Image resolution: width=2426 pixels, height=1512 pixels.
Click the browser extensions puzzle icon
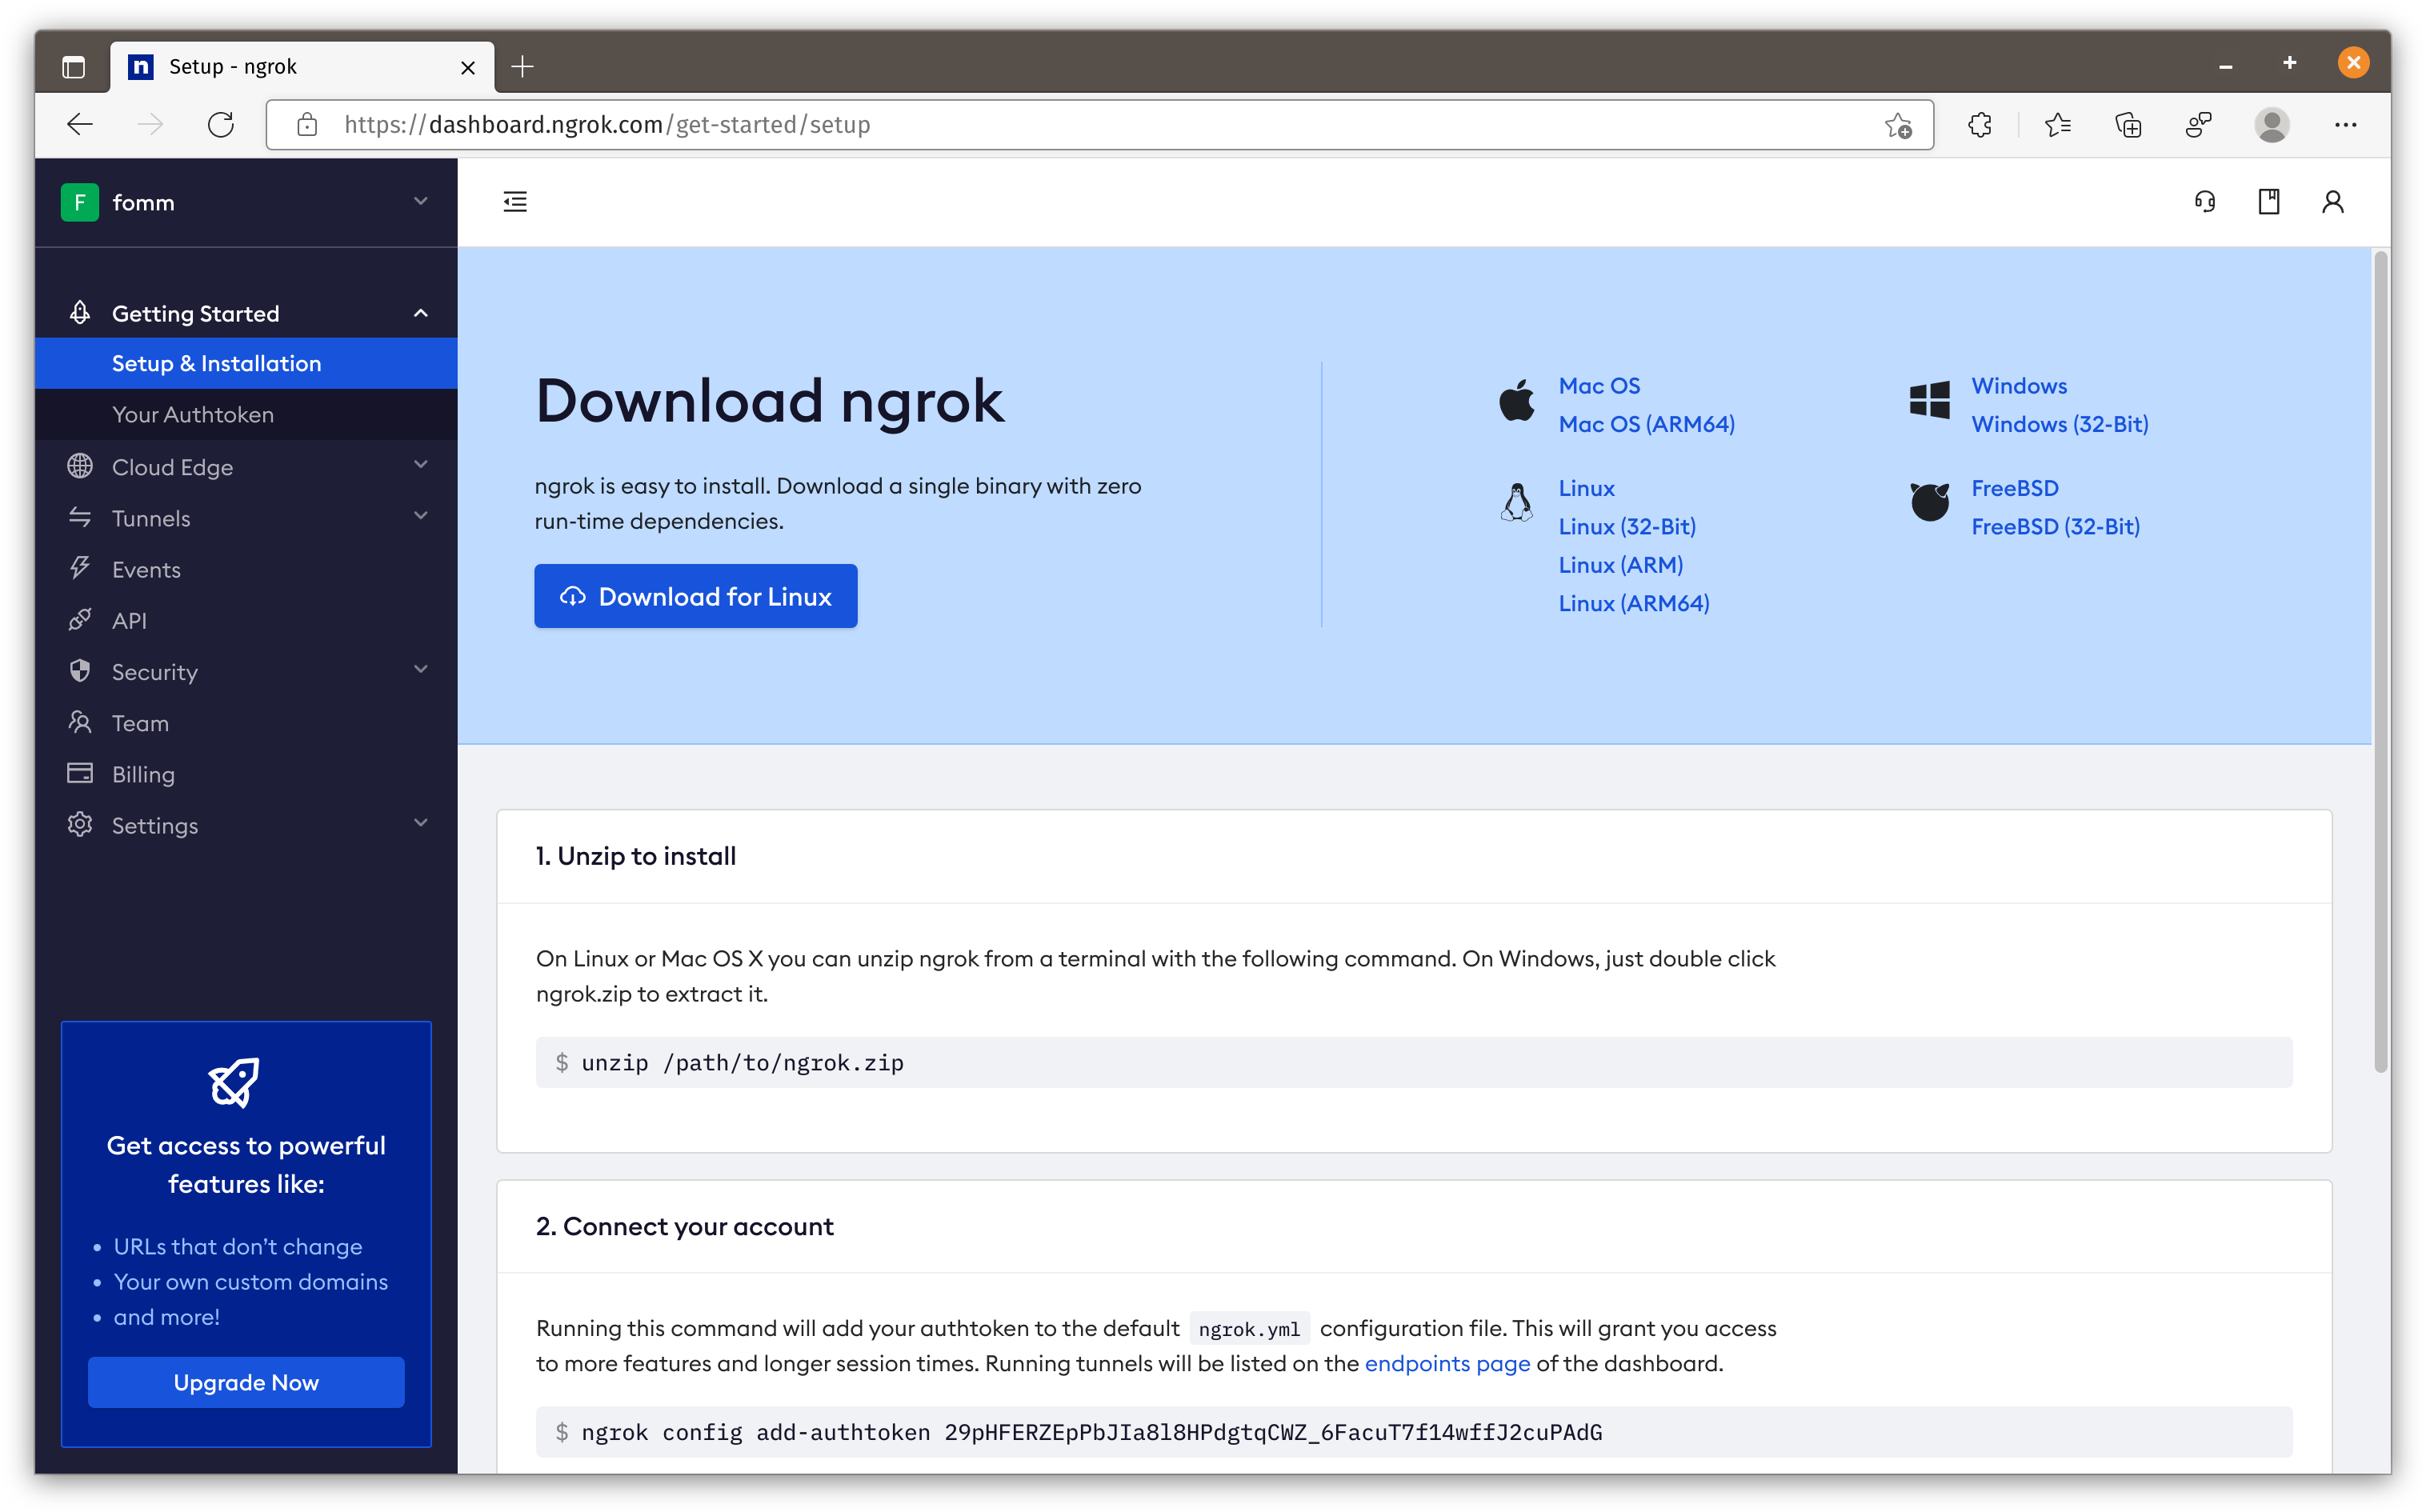coord(1980,125)
